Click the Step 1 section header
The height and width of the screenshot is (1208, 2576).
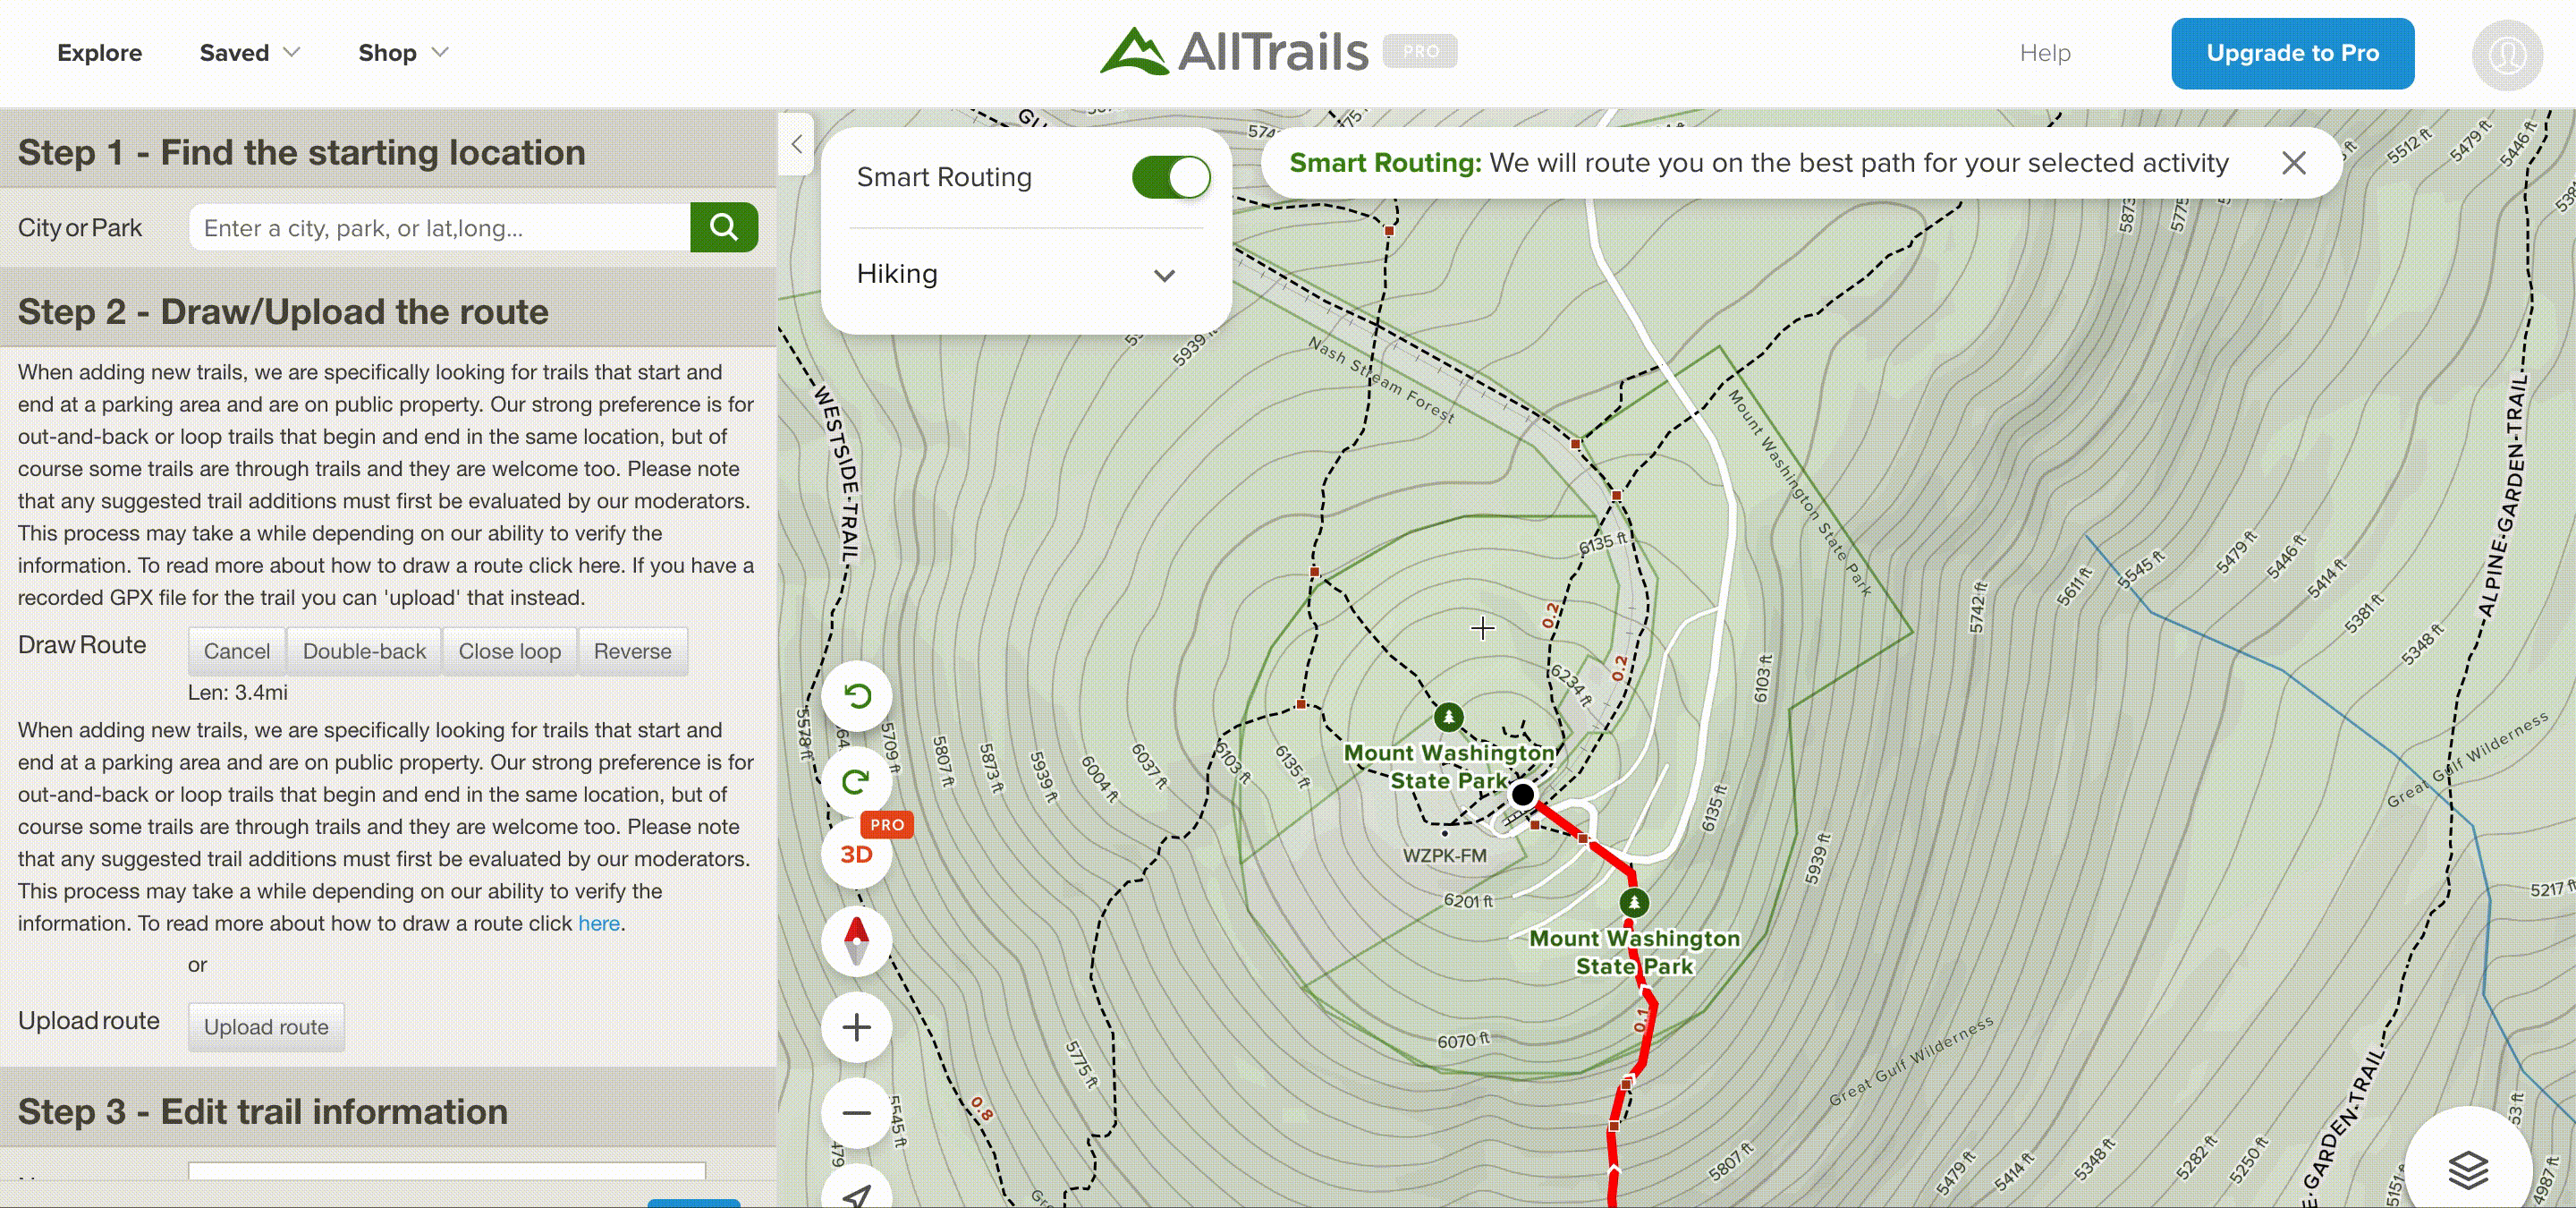click(x=388, y=152)
